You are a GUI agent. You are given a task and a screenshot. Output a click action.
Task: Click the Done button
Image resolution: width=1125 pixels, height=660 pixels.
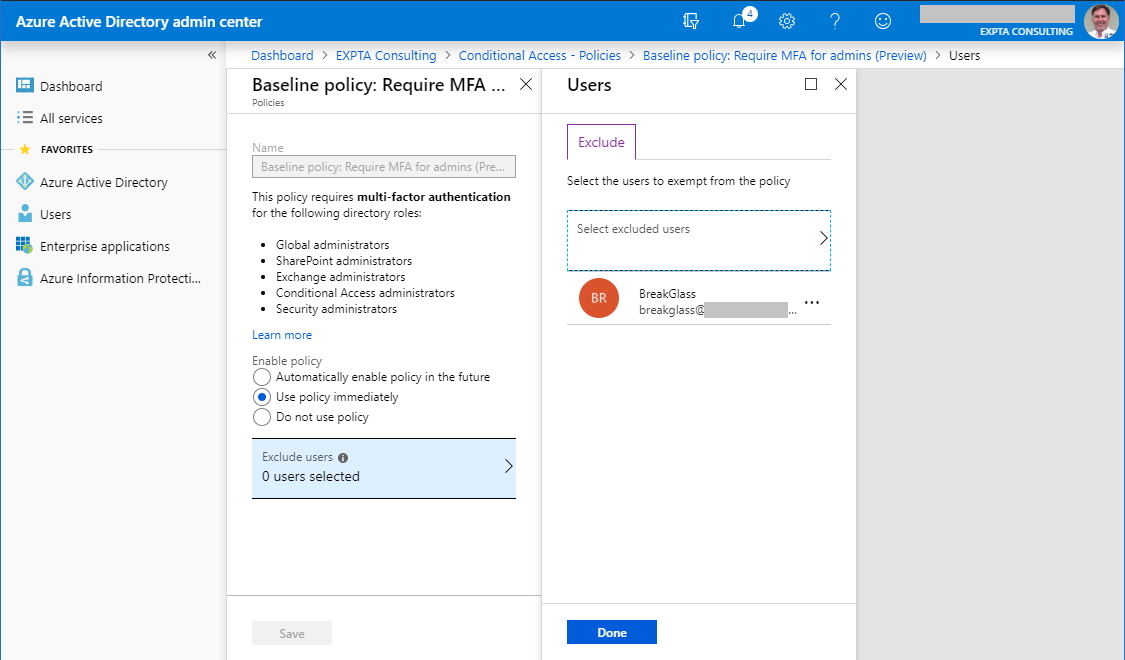tap(611, 632)
